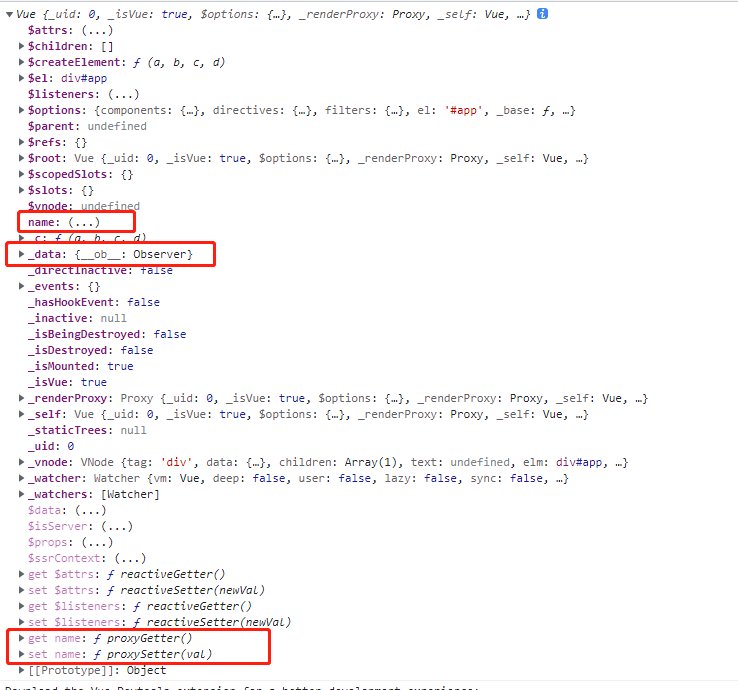Expand the _vnode VNode entry
Viewport: 738px width, 690px height.
click(x=22, y=462)
